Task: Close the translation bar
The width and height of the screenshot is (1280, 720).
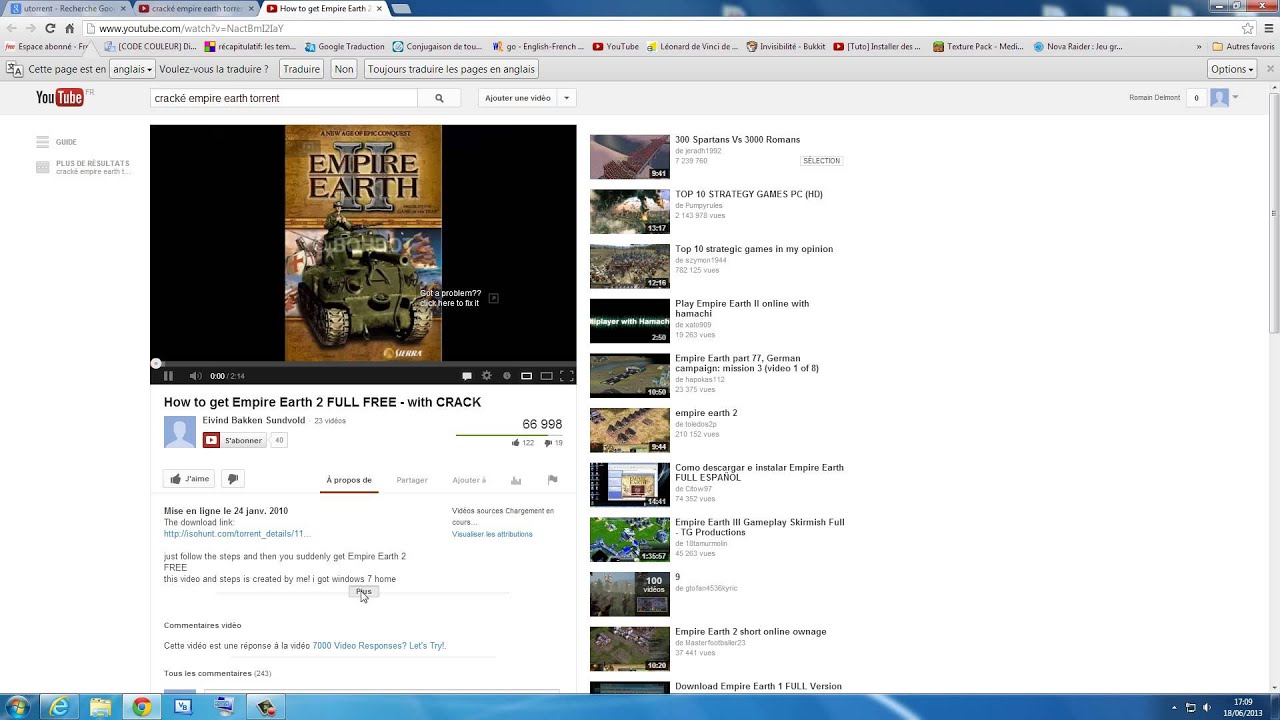Action: click(x=1268, y=69)
